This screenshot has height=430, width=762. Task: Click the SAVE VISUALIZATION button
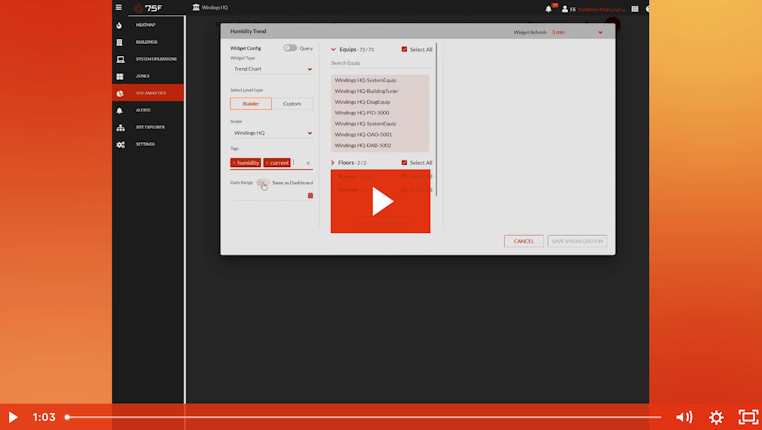(x=577, y=241)
